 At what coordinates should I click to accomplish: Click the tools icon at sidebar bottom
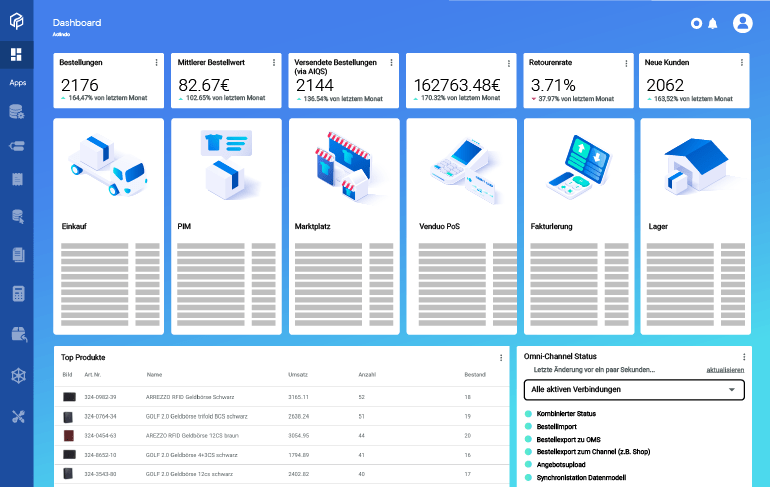(x=17, y=416)
